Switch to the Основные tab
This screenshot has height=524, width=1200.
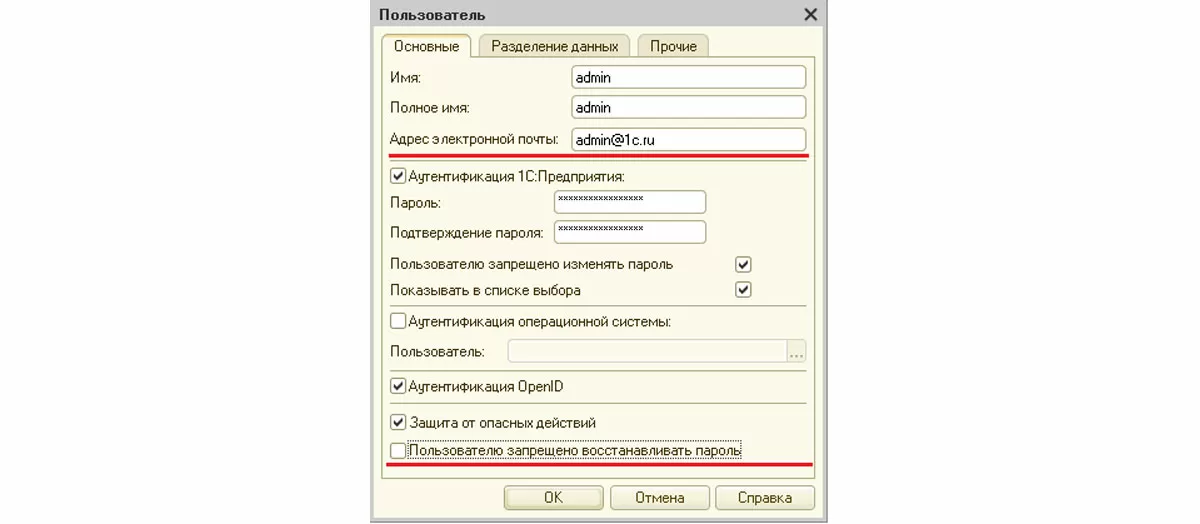[x=426, y=46]
